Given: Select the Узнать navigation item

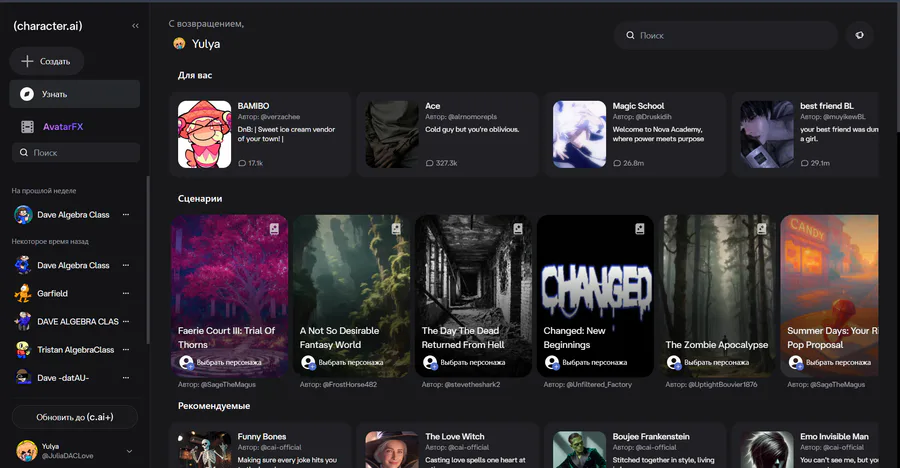Looking at the screenshot, I should (74, 94).
